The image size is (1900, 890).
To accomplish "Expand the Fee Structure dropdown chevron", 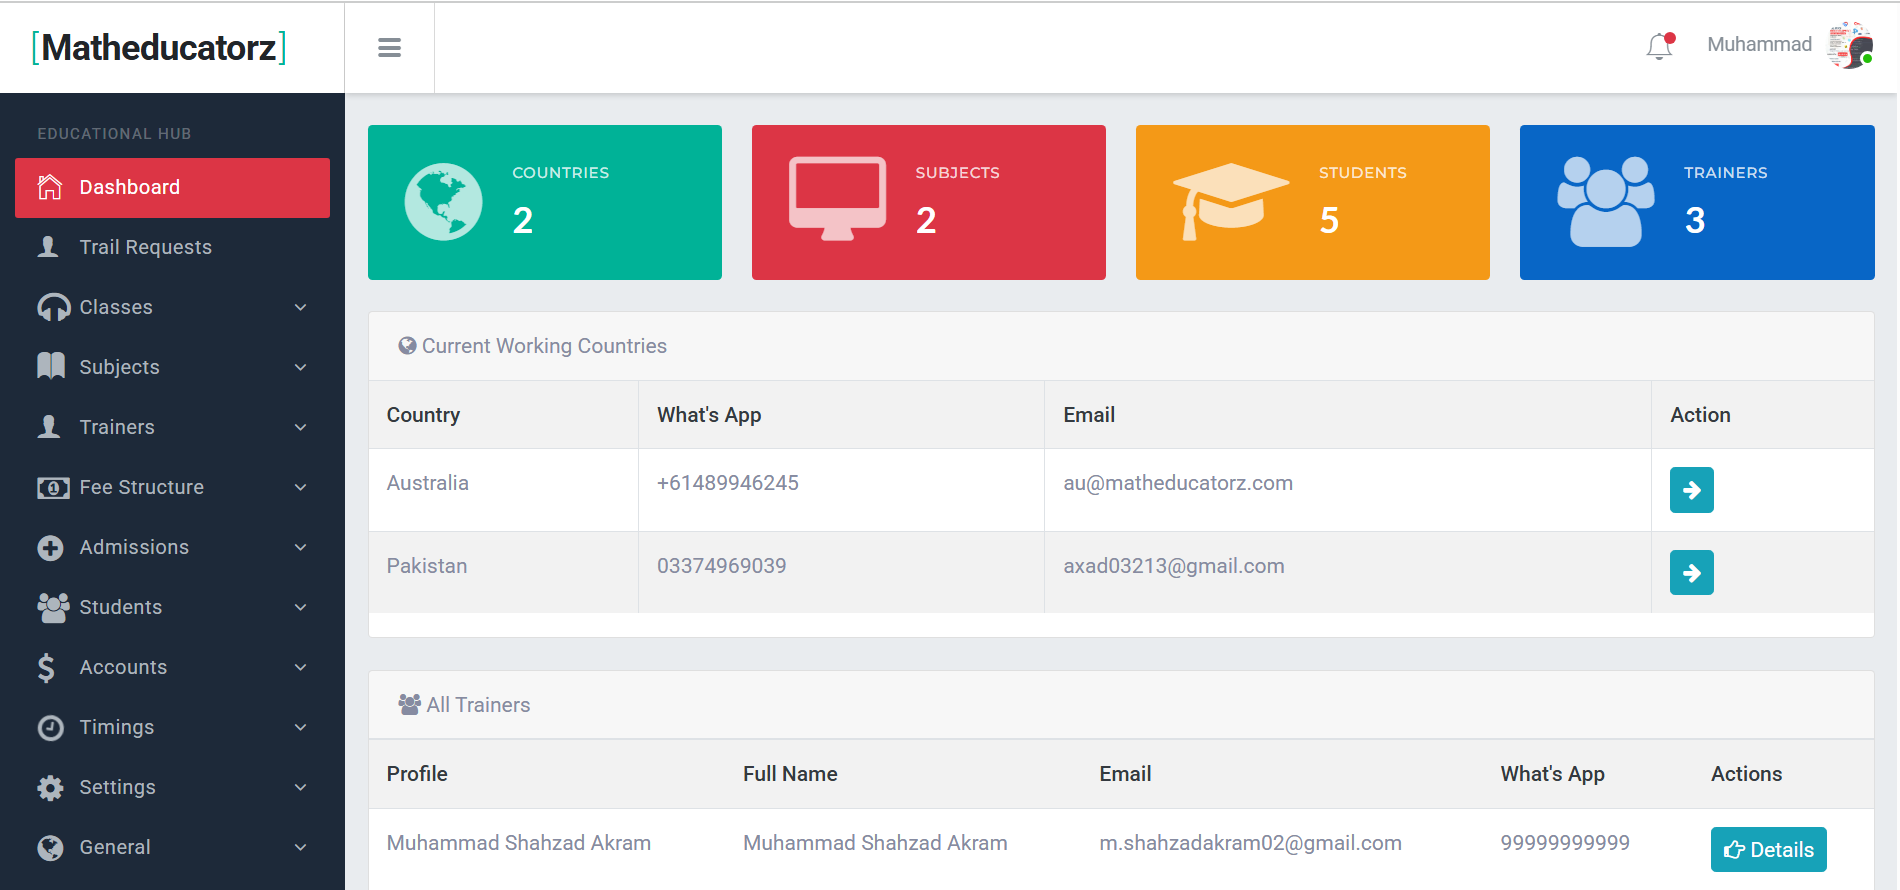I will click(x=300, y=487).
